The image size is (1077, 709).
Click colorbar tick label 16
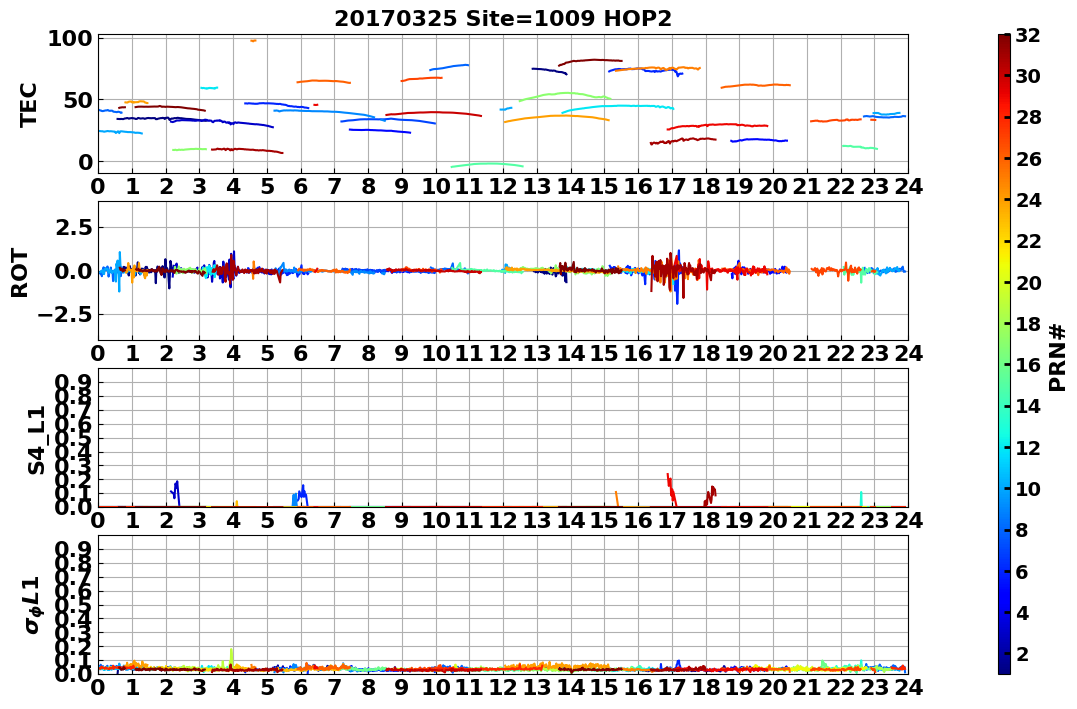click(x=1028, y=365)
